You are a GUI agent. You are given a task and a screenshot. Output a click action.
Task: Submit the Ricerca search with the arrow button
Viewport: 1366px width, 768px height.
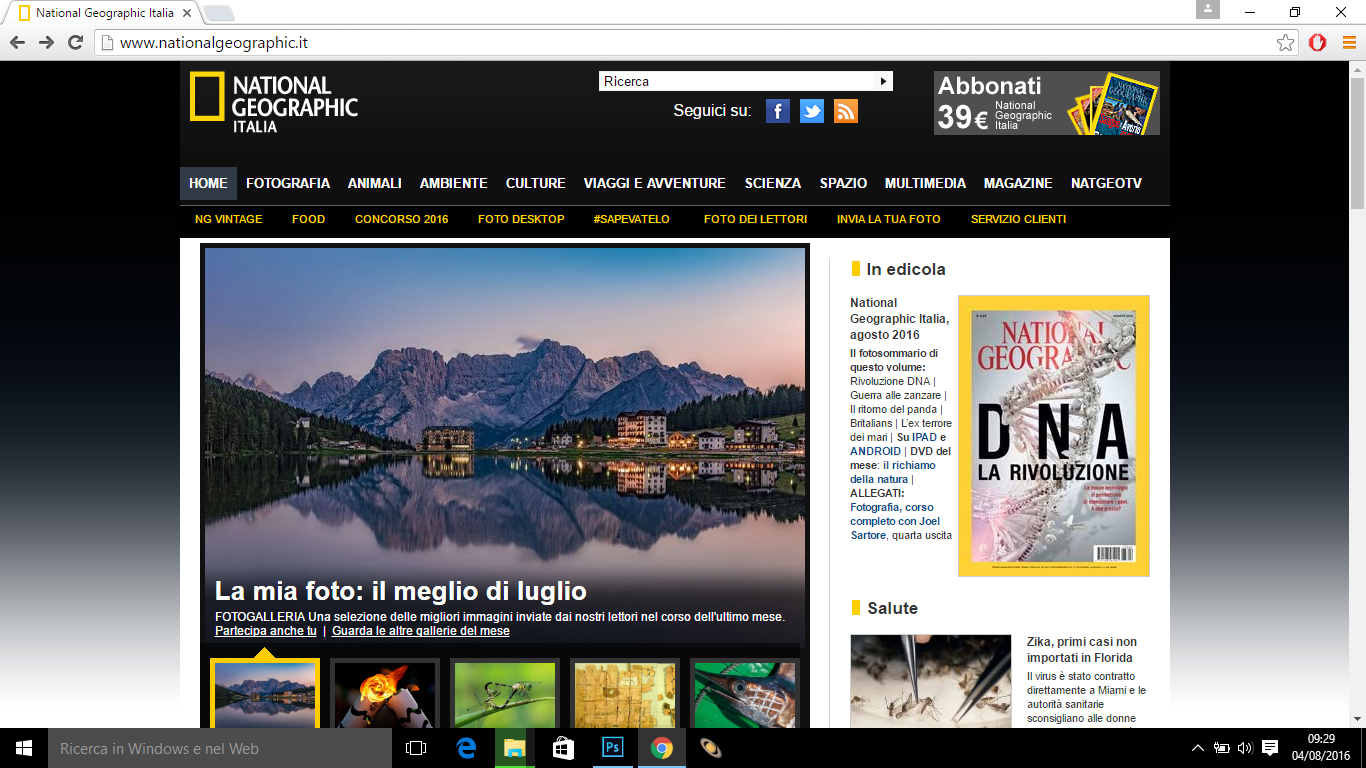point(885,80)
